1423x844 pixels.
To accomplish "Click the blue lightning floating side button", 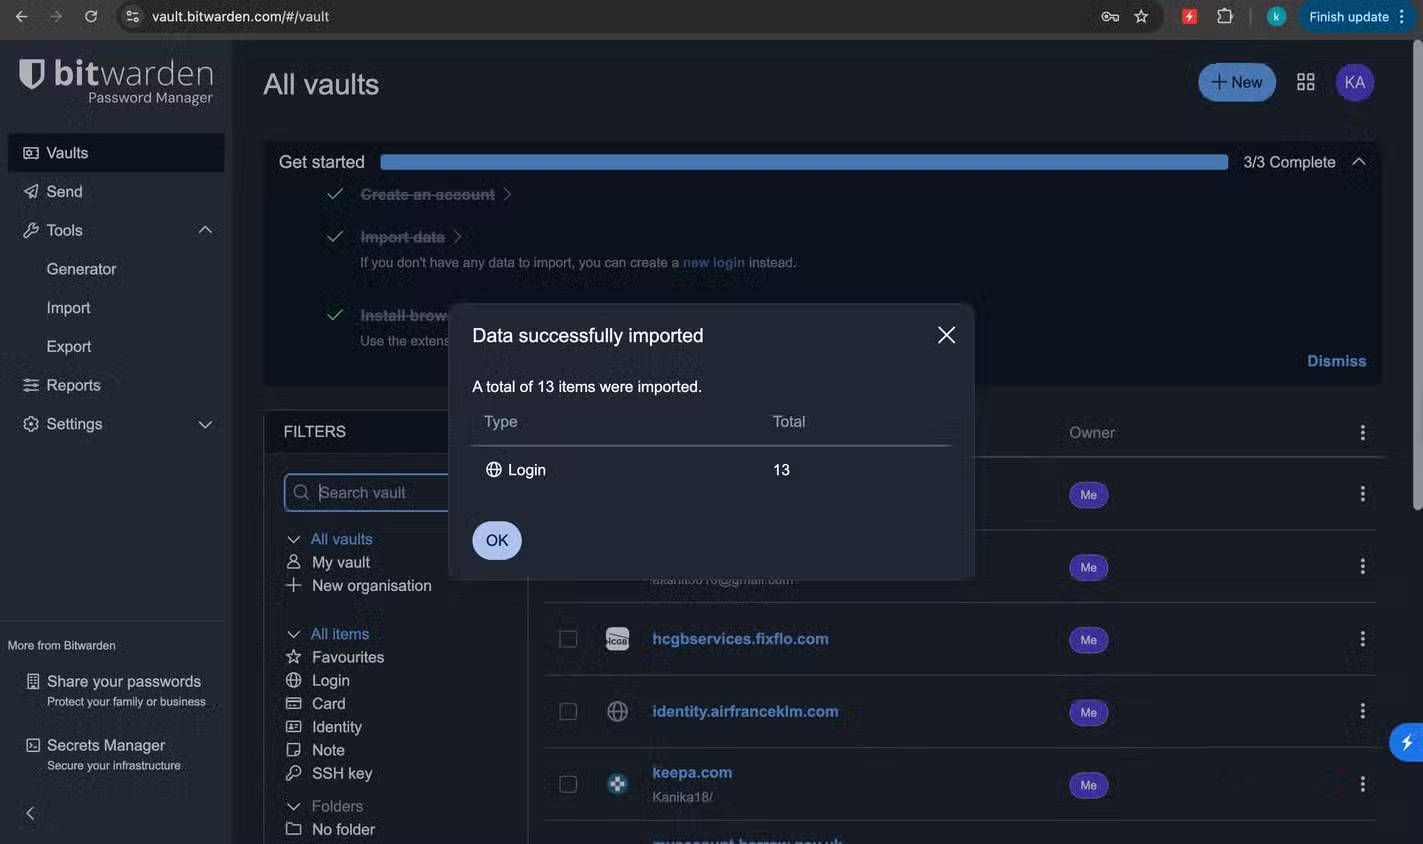I will point(1407,742).
